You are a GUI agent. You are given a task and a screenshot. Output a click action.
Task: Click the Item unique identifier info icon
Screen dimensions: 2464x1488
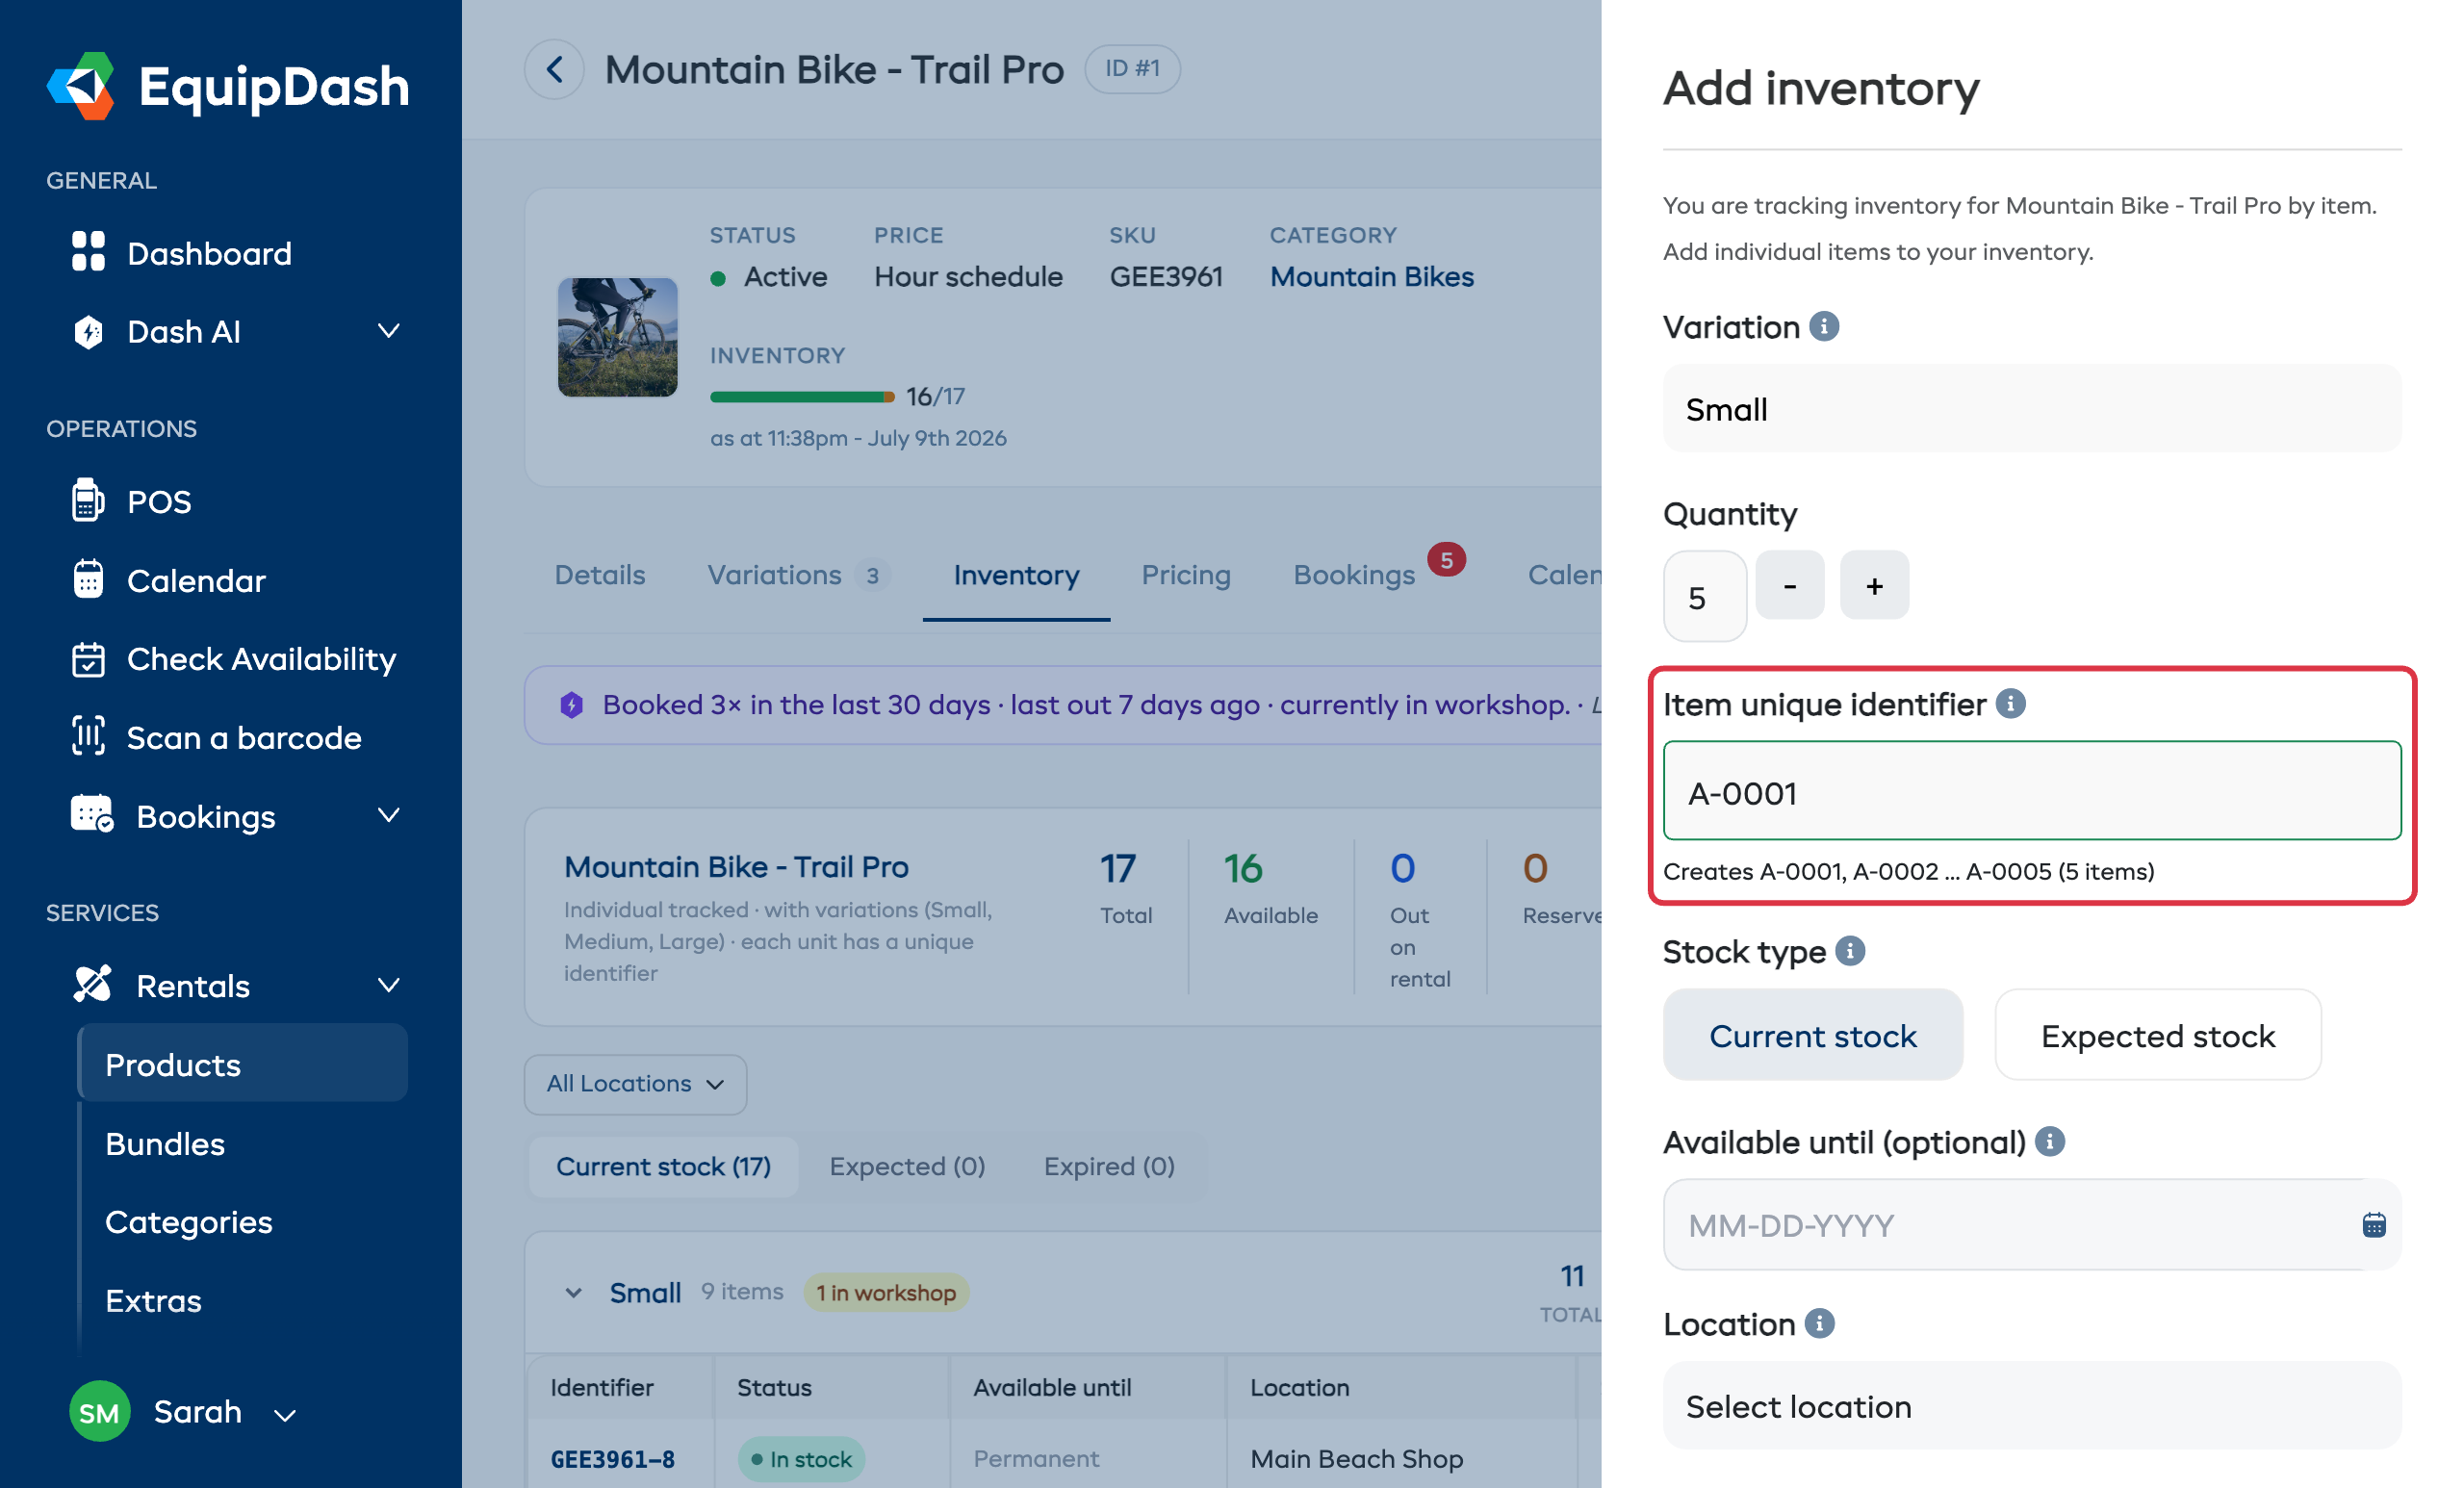[x=2011, y=703]
